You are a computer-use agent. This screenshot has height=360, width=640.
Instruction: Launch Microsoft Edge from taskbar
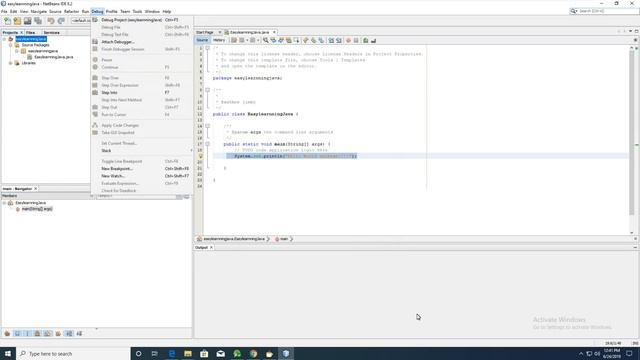point(171,353)
